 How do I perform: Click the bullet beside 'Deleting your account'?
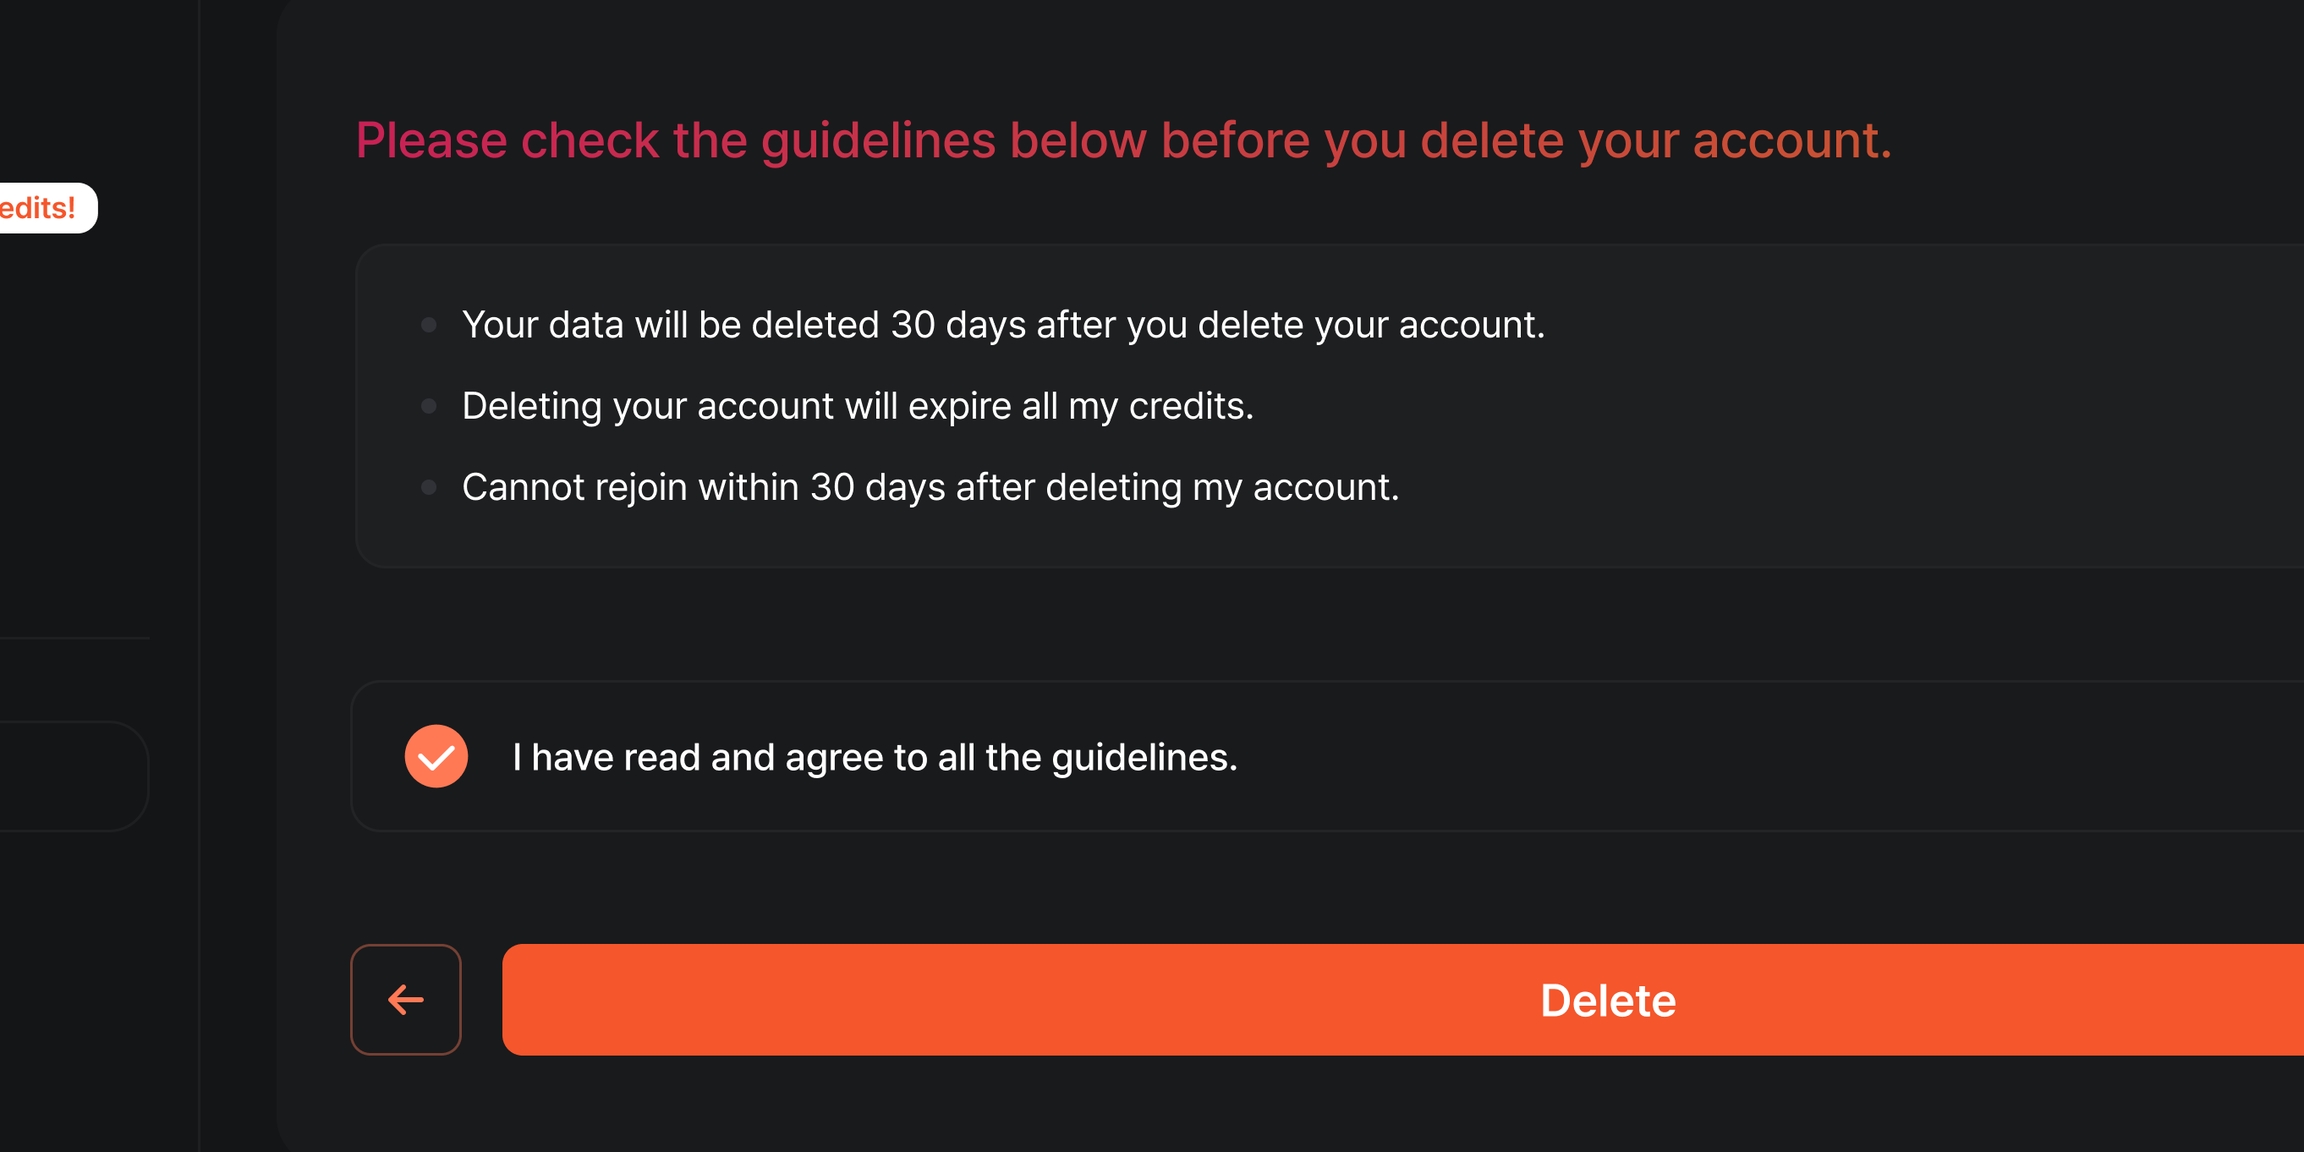[429, 406]
